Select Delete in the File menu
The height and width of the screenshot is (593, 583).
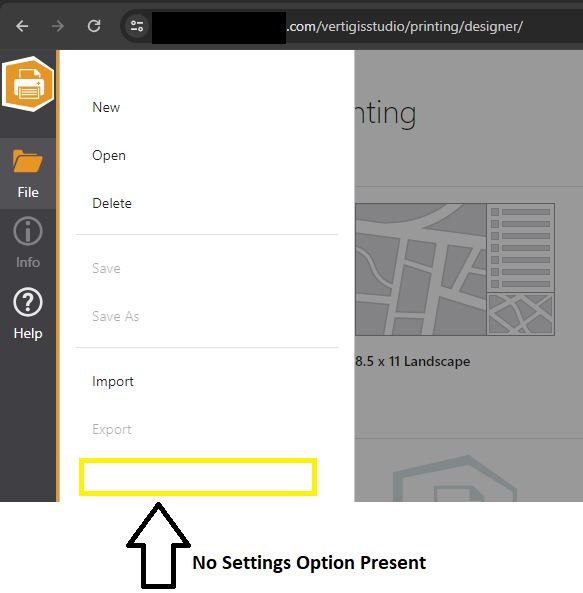click(x=112, y=203)
